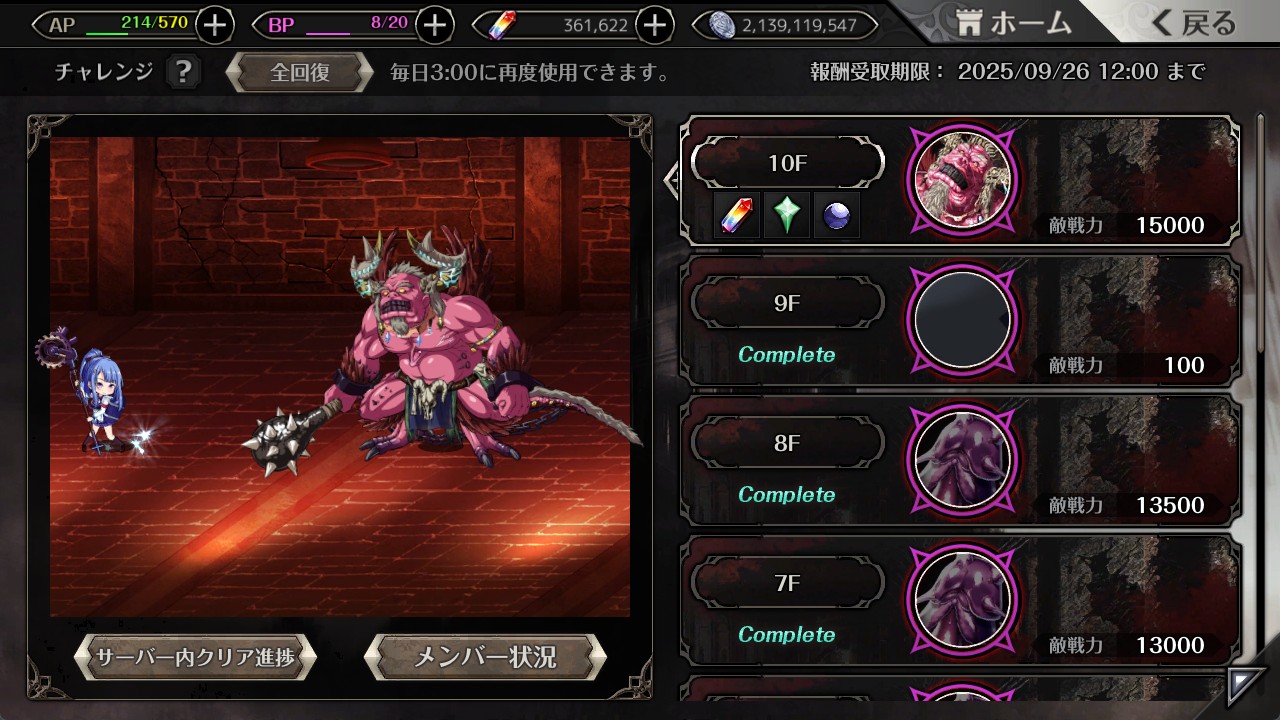
Task: Collapse the floor list with the left arrow
Action: [672, 180]
